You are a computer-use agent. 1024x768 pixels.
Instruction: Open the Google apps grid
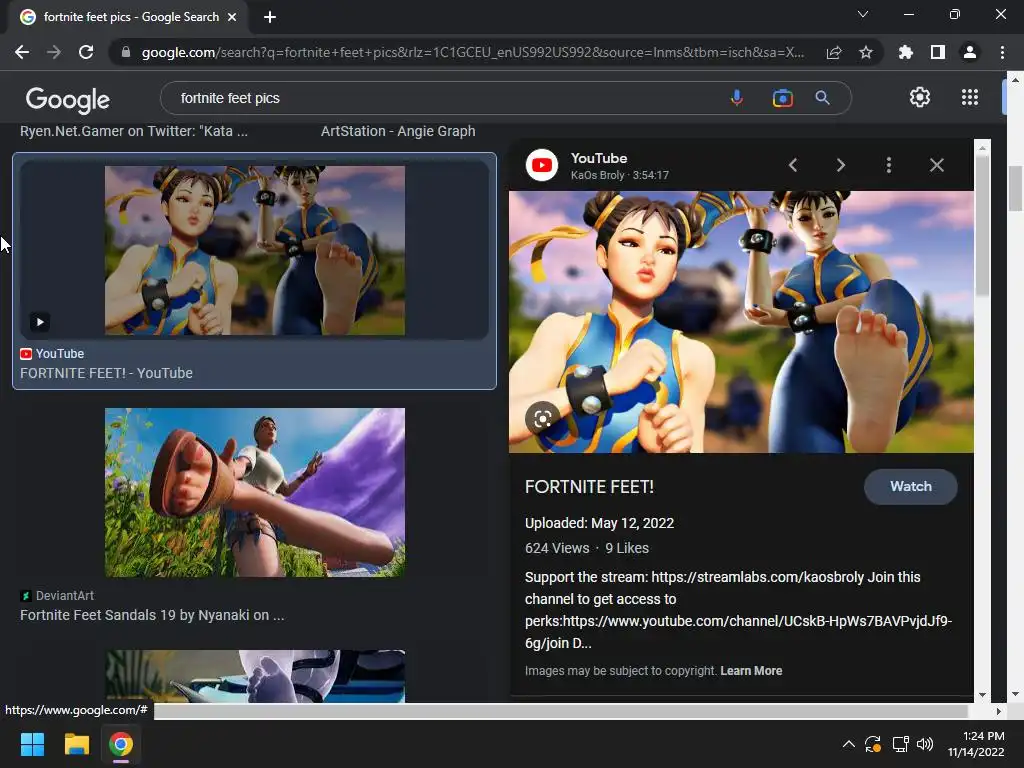tap(970, 97)
